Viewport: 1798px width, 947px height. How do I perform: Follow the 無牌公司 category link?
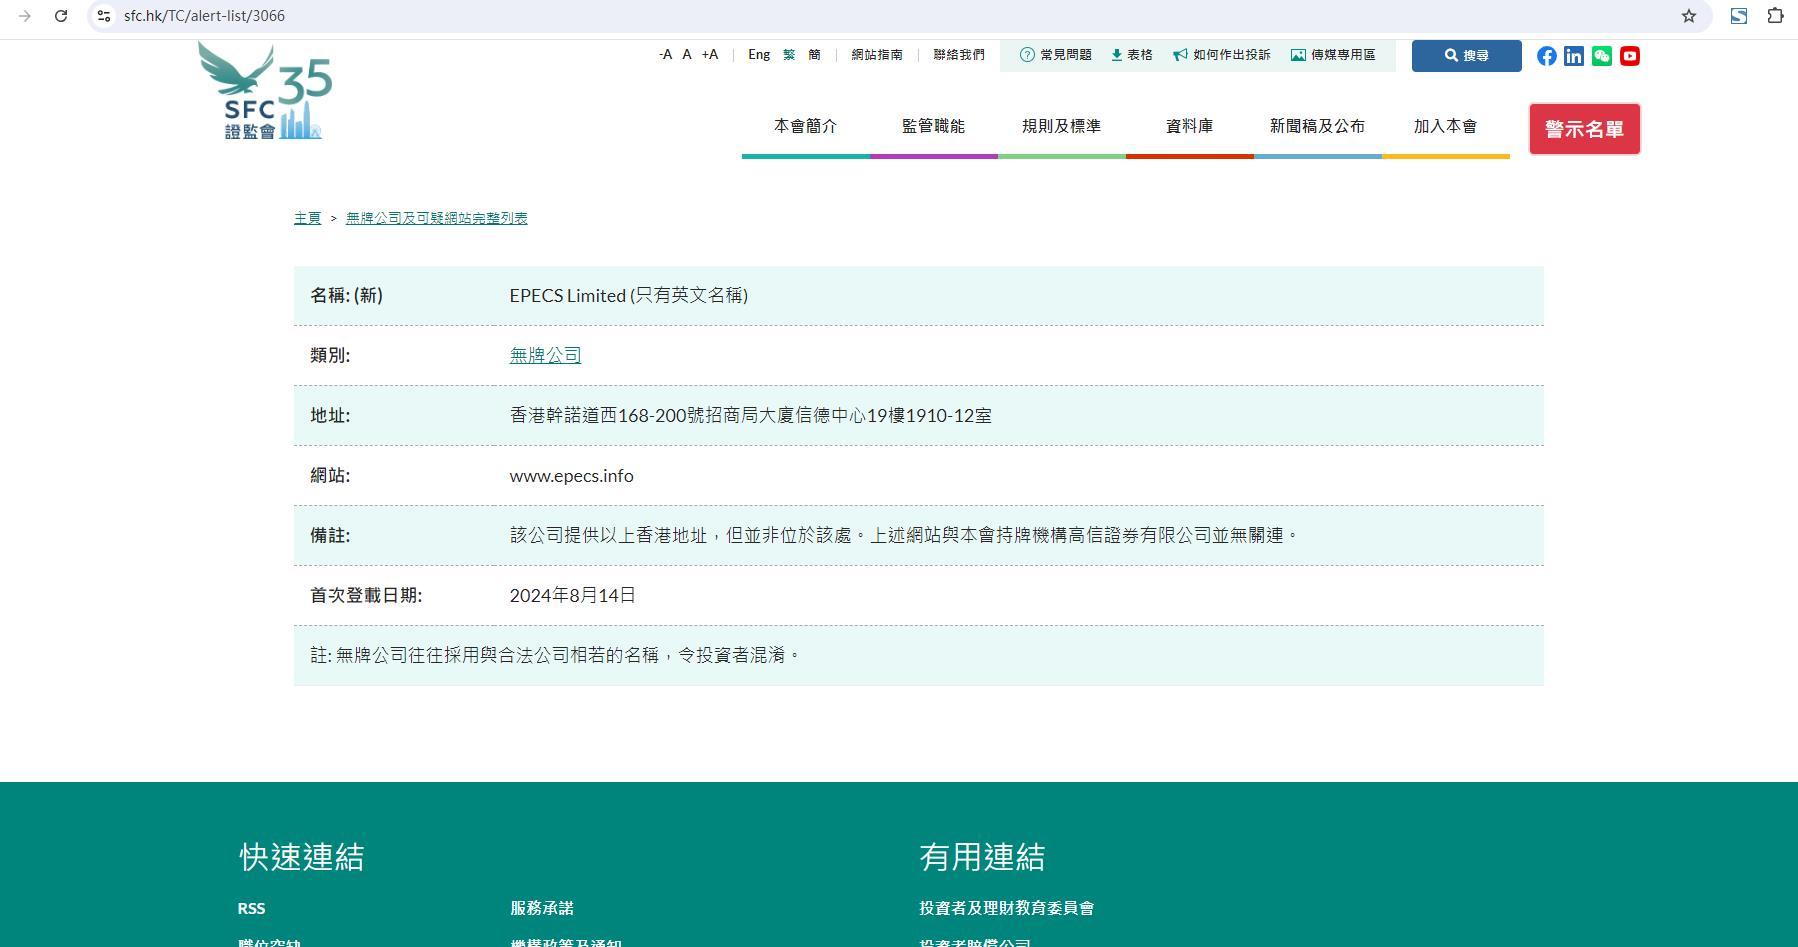pos(545,355)
